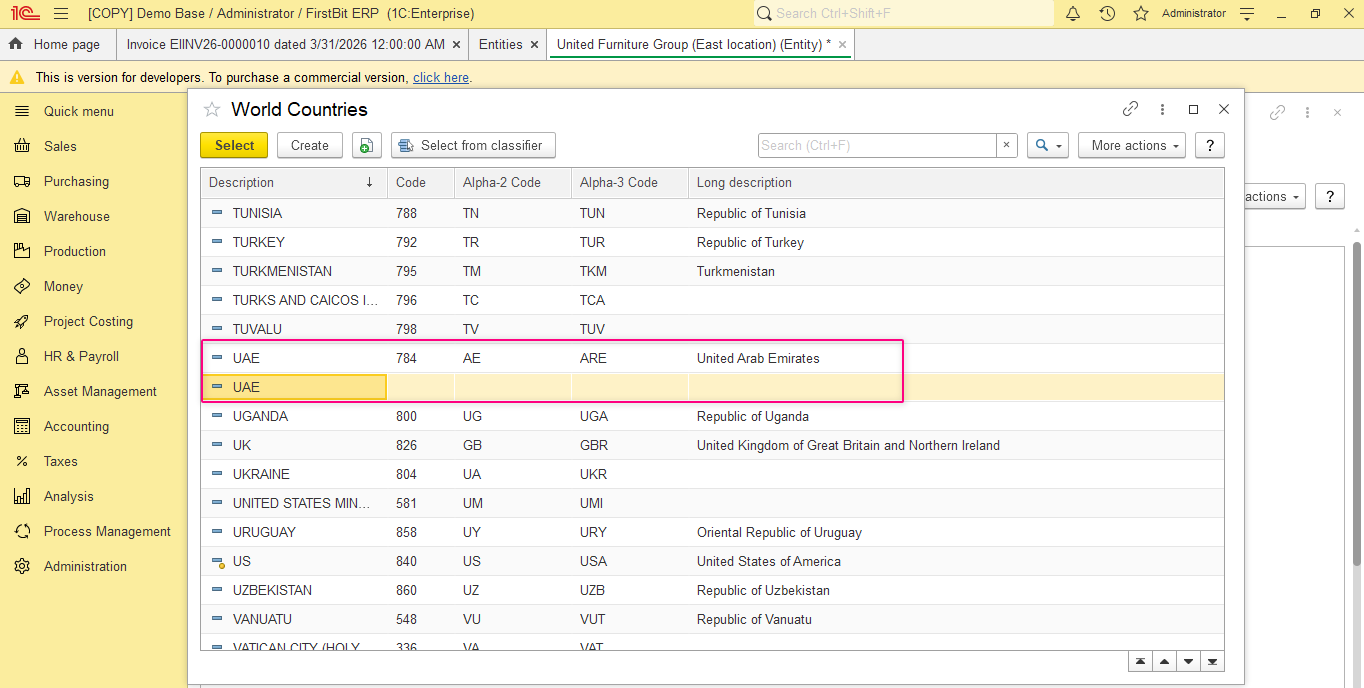Select the TURKEY row

coord(712,242)
